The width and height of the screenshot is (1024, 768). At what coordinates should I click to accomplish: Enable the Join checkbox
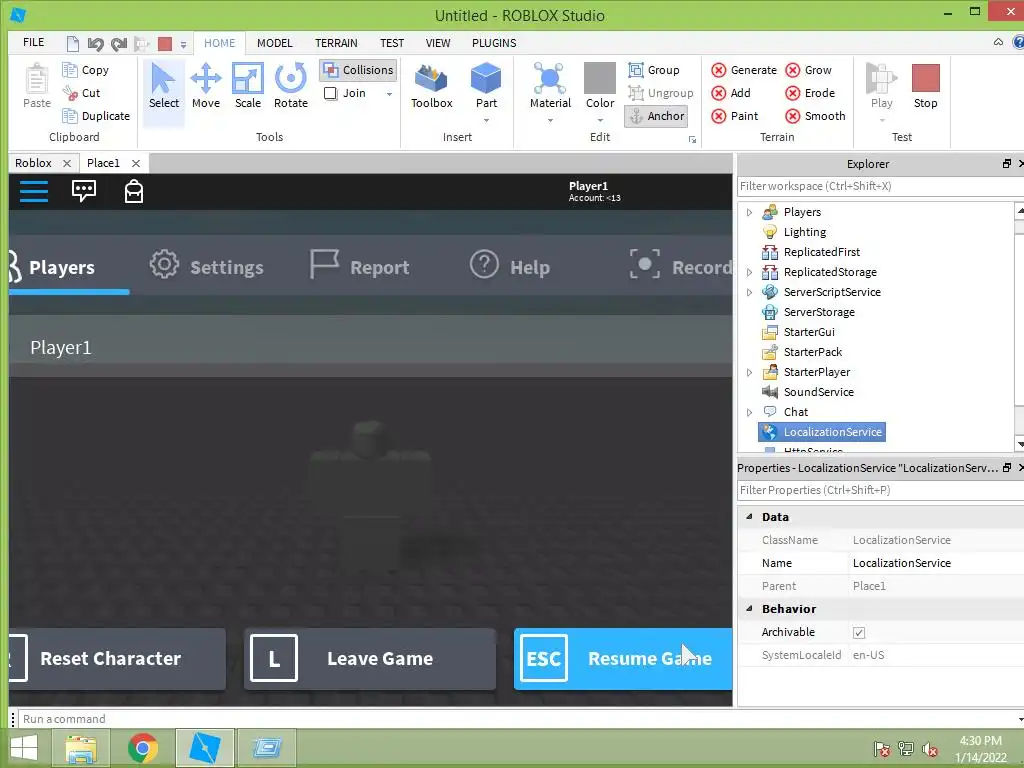(x=330, y=93)
